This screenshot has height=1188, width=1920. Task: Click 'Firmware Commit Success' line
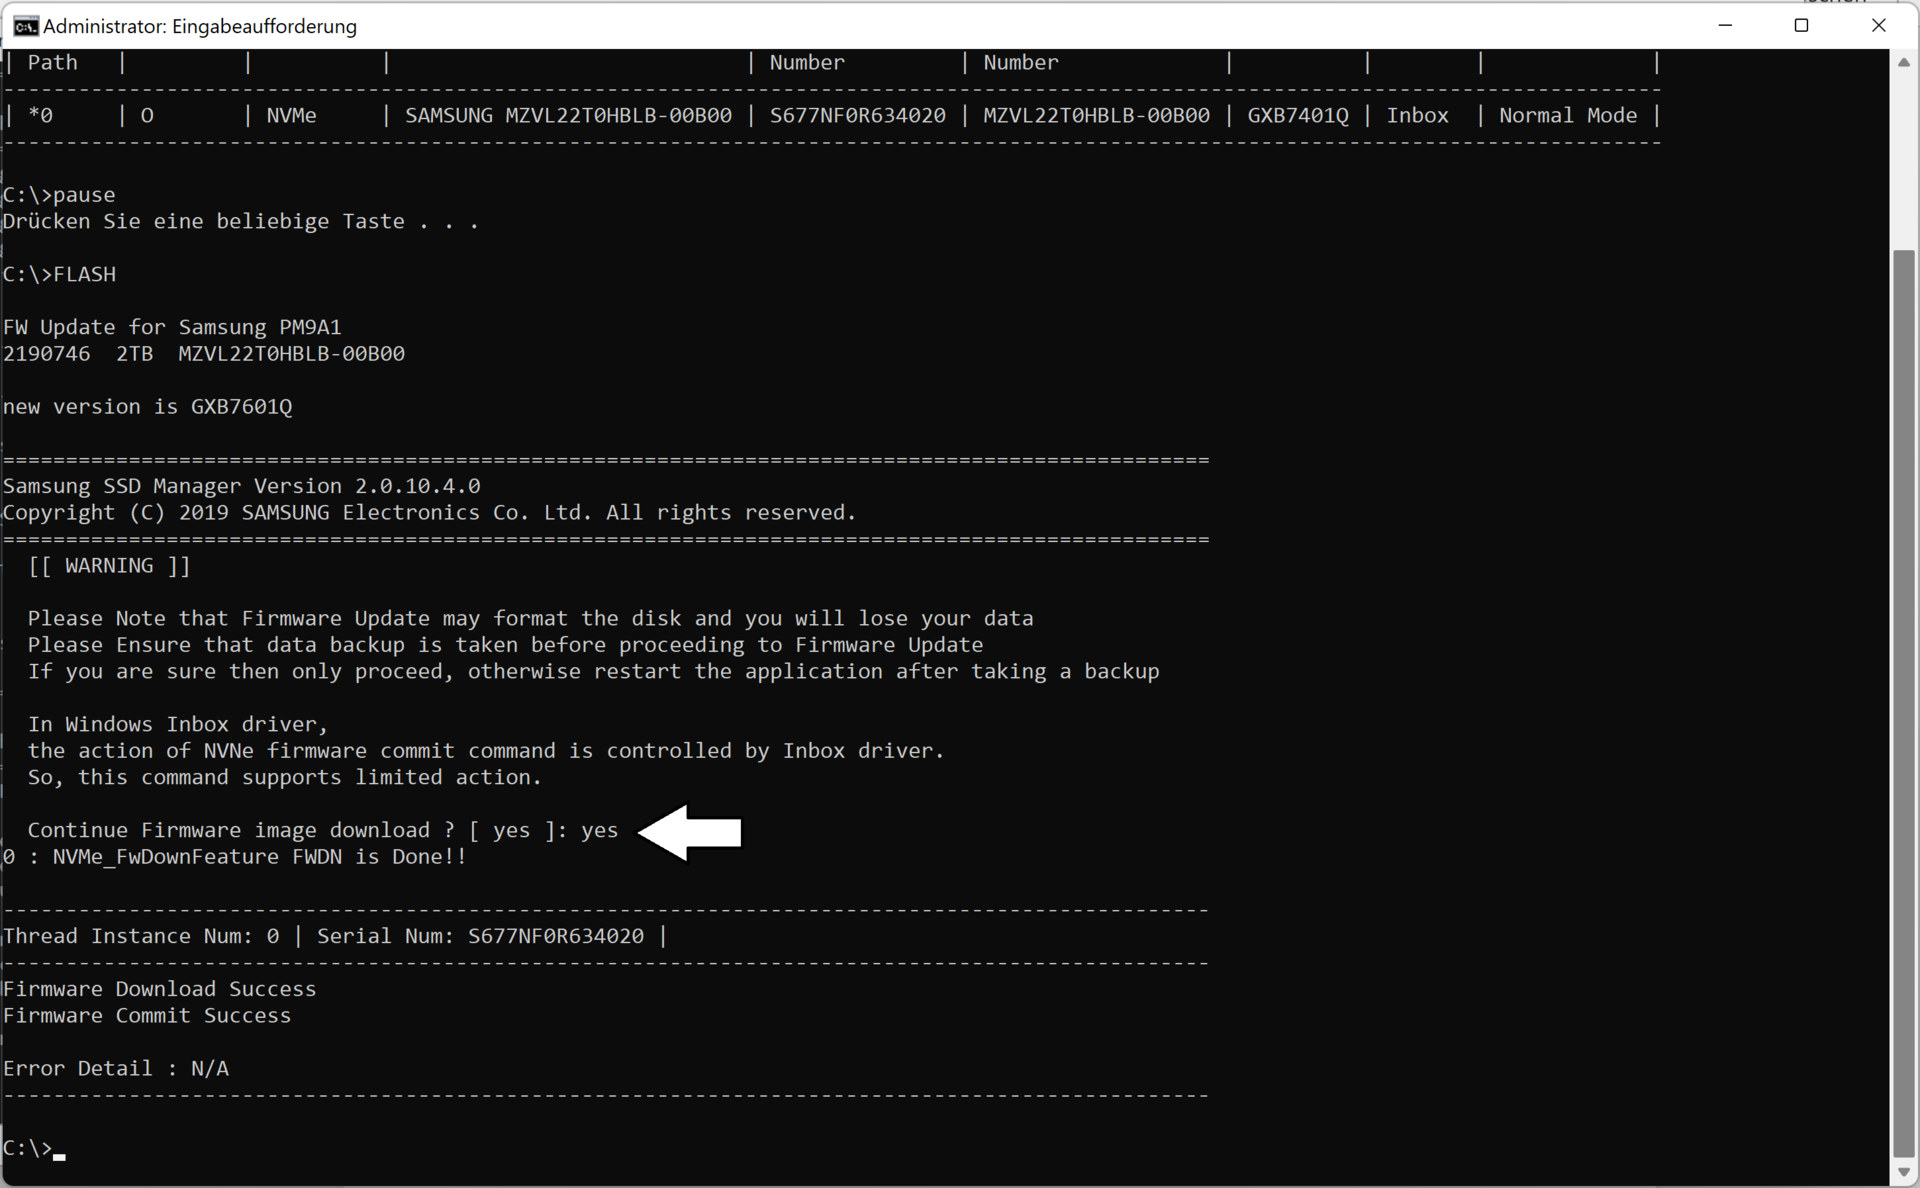coord(147,1016)
